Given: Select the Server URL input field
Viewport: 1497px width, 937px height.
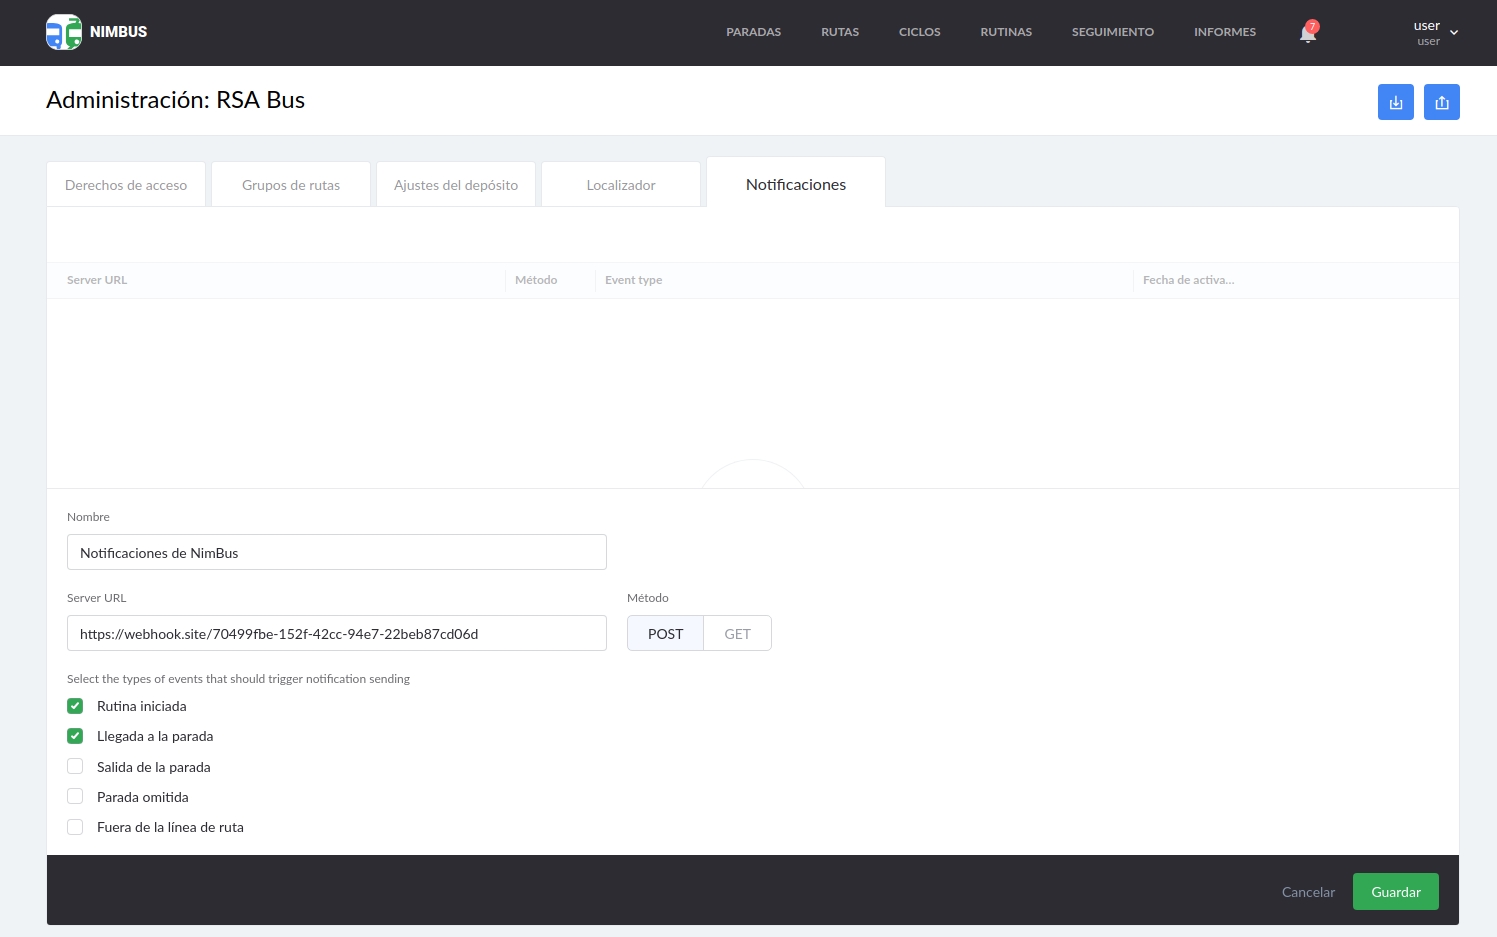Looking at the screenshot, I should click(336, 633).
